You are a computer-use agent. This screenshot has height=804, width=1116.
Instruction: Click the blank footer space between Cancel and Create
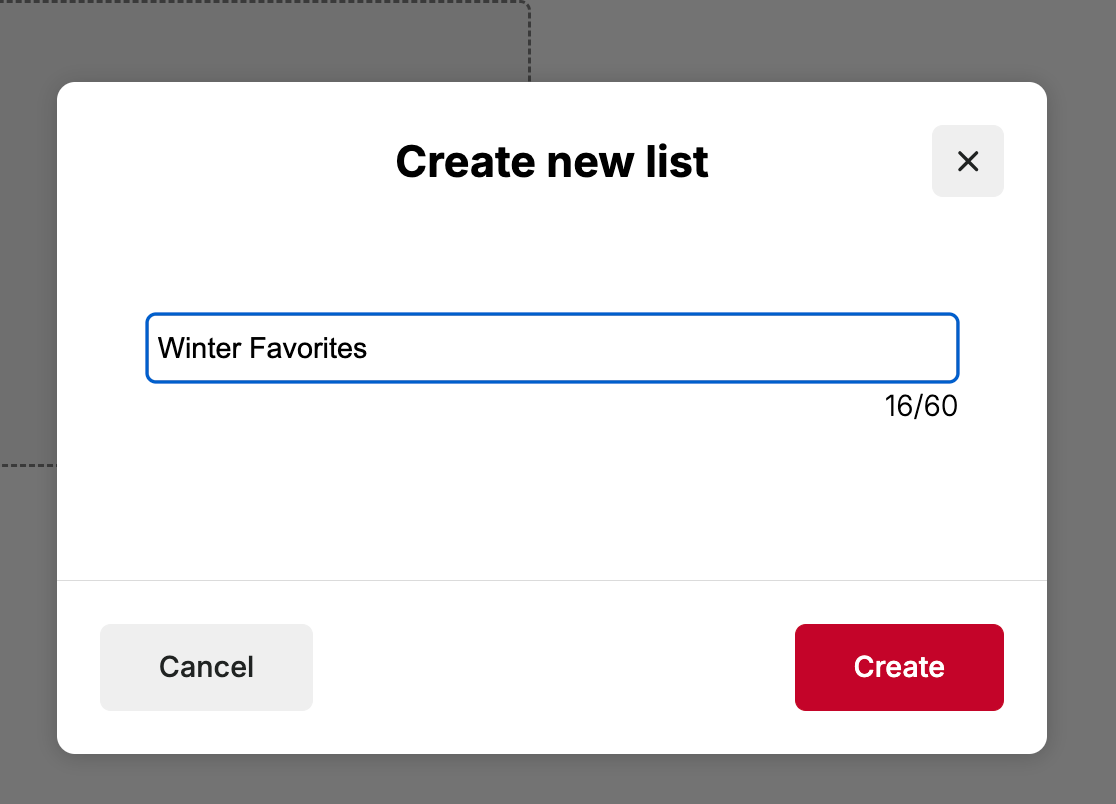(552, 667)
